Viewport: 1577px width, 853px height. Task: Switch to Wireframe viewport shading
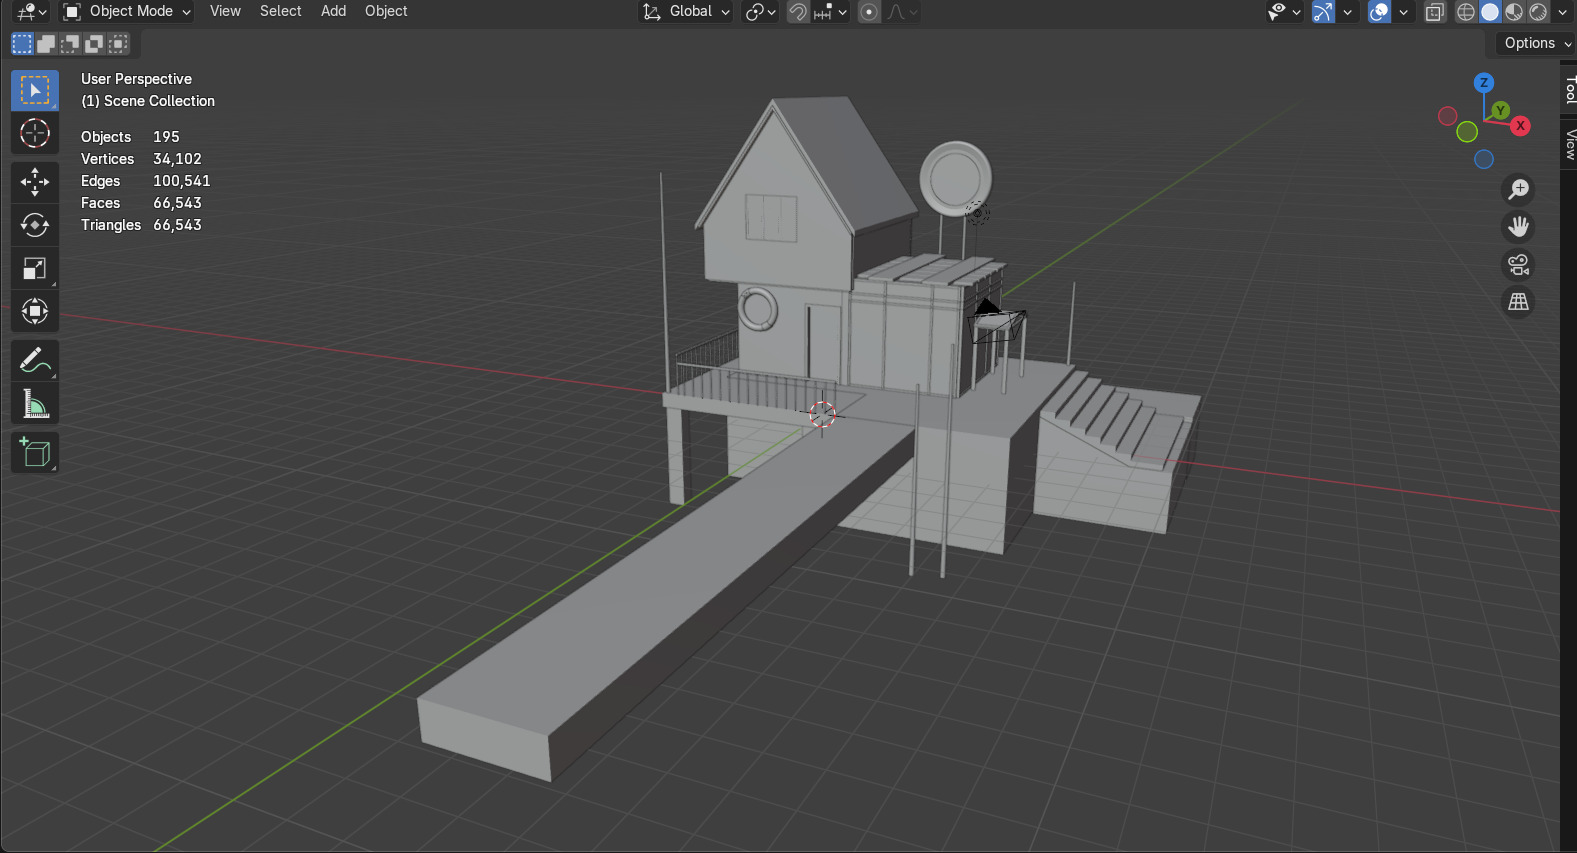pos(1466,12)
